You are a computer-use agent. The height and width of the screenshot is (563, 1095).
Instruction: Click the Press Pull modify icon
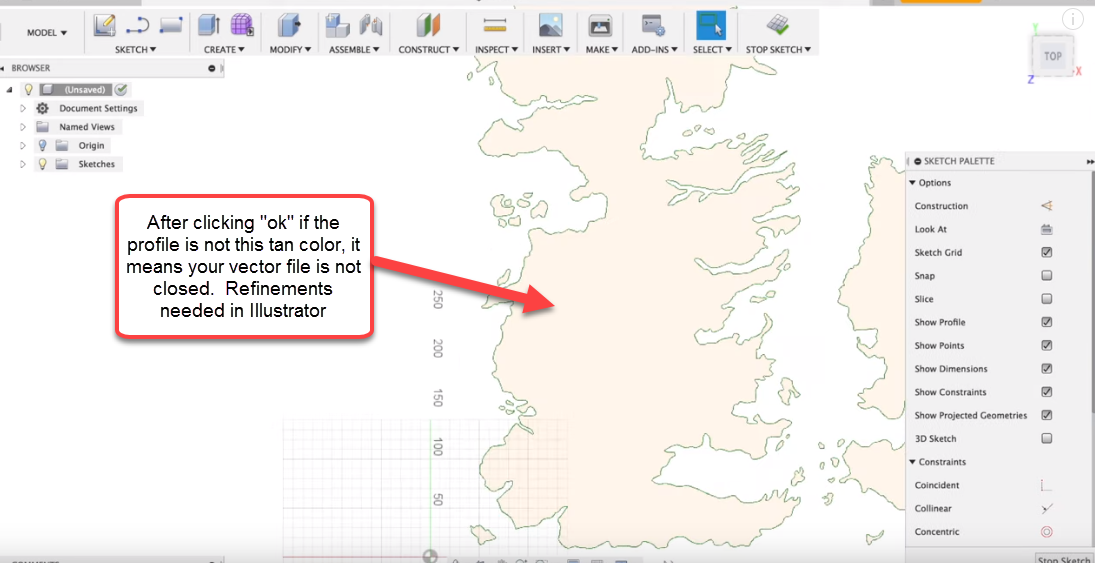point(288,26)
